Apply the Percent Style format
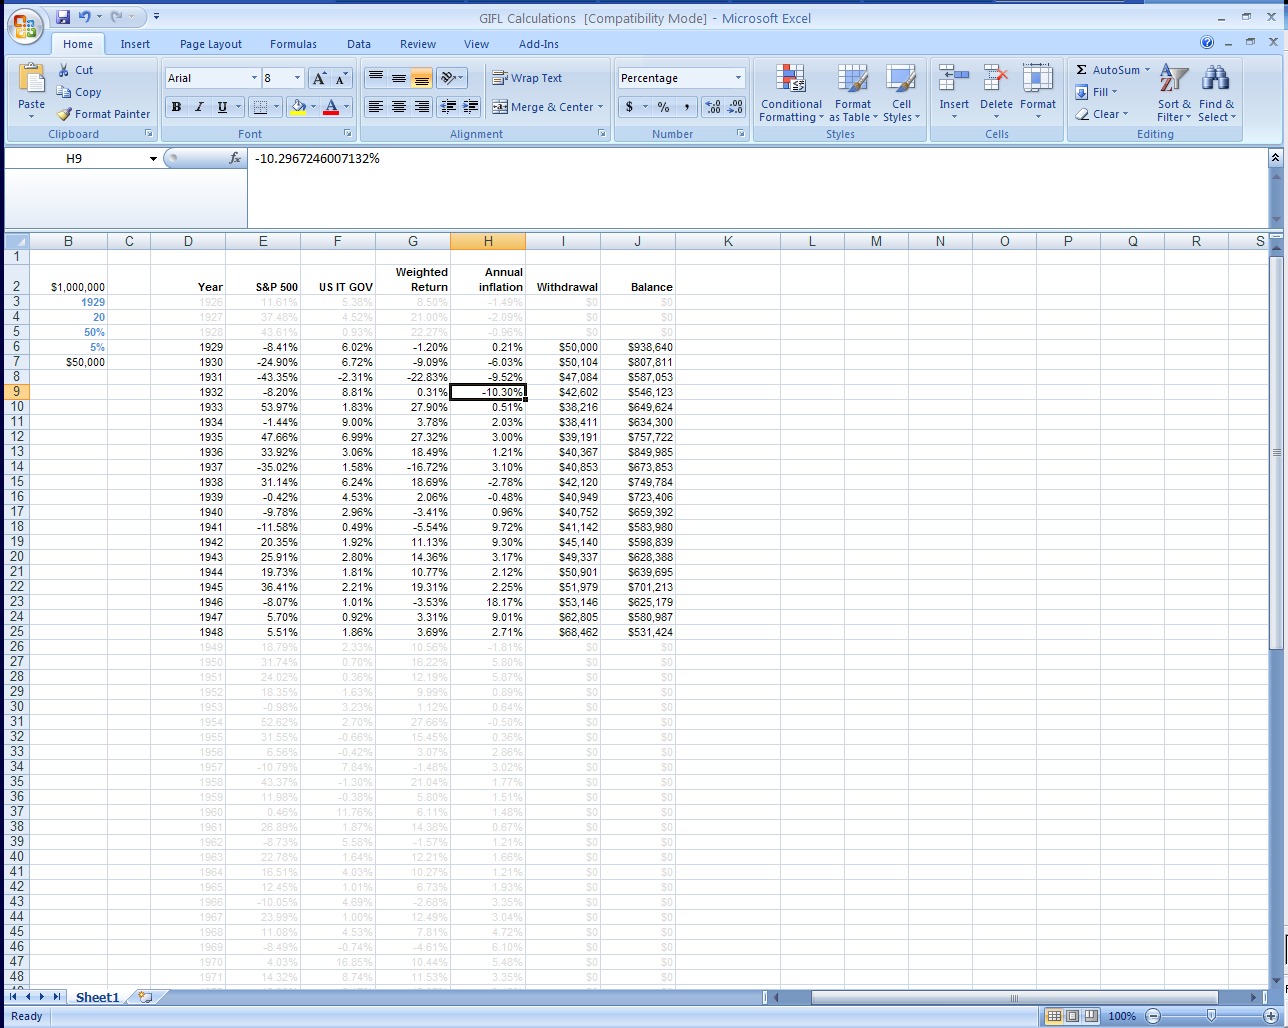1288x1028 pixels. pos(663,107)
